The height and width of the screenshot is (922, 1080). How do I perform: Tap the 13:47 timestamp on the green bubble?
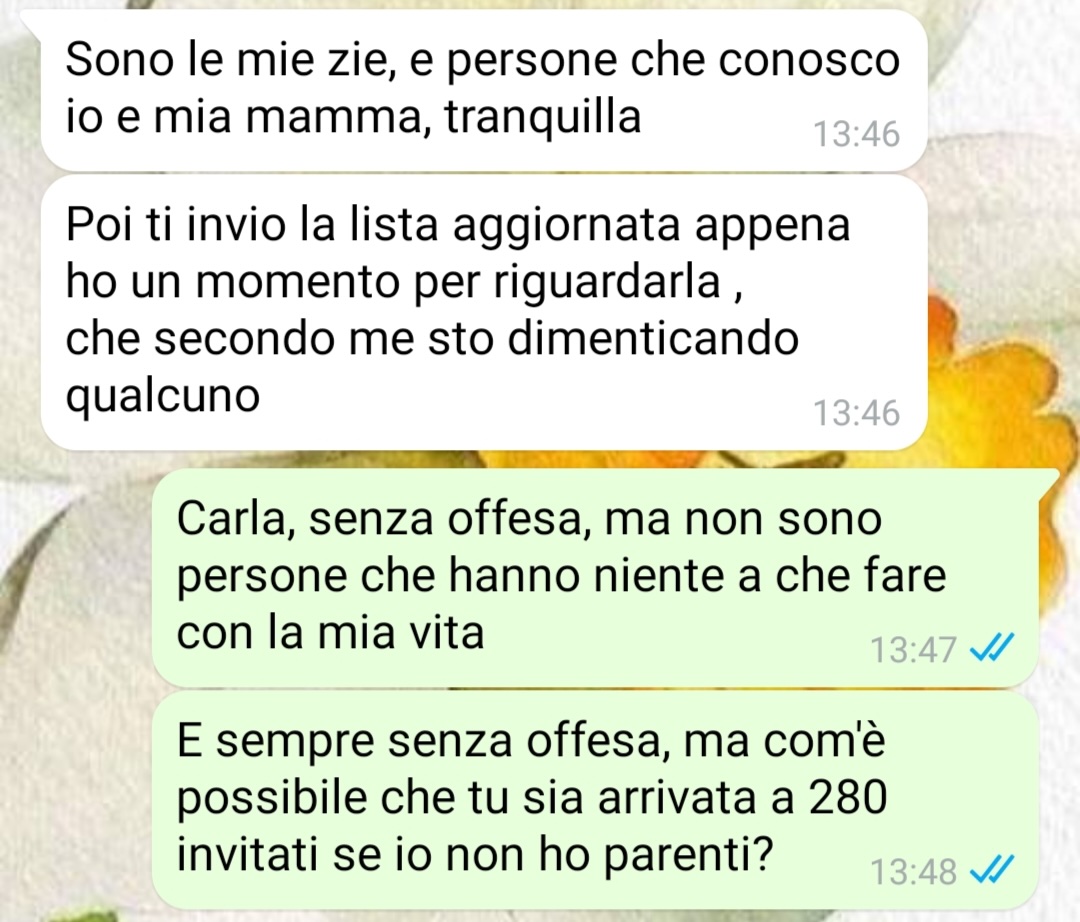coord(913,649)
